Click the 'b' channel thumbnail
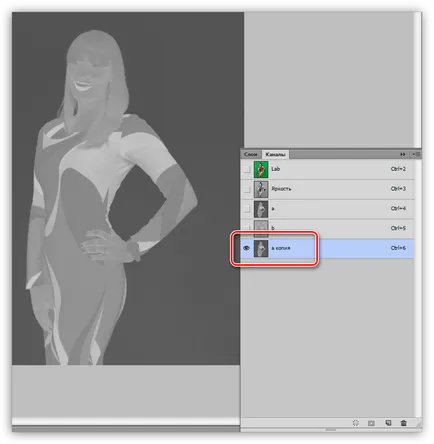This screenshot has width=434, height=444. [261, 227]
